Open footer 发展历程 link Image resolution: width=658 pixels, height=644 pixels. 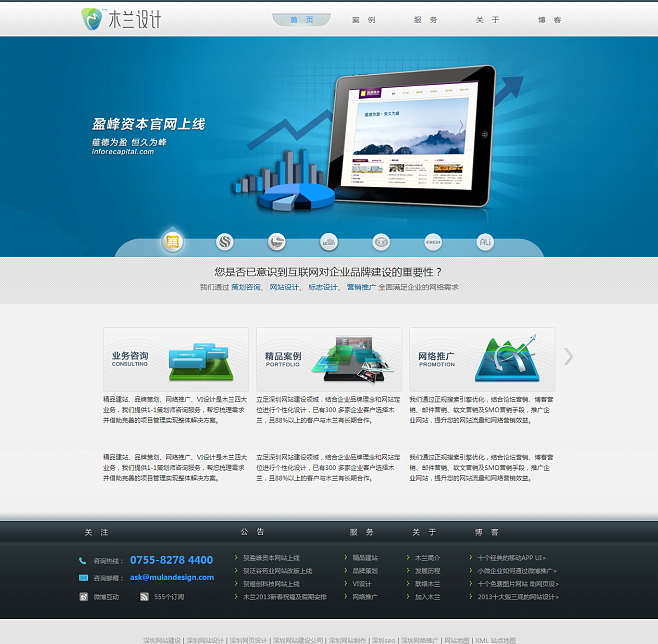[x=428, y=571]
